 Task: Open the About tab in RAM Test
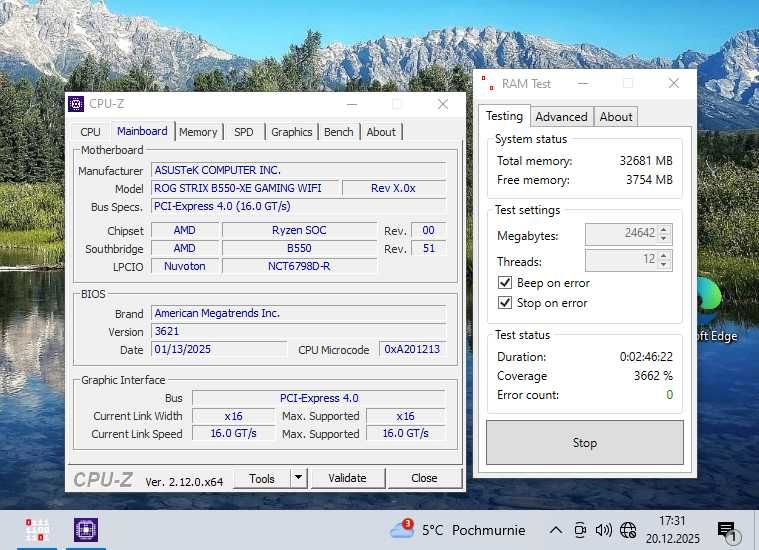point(616,117)
